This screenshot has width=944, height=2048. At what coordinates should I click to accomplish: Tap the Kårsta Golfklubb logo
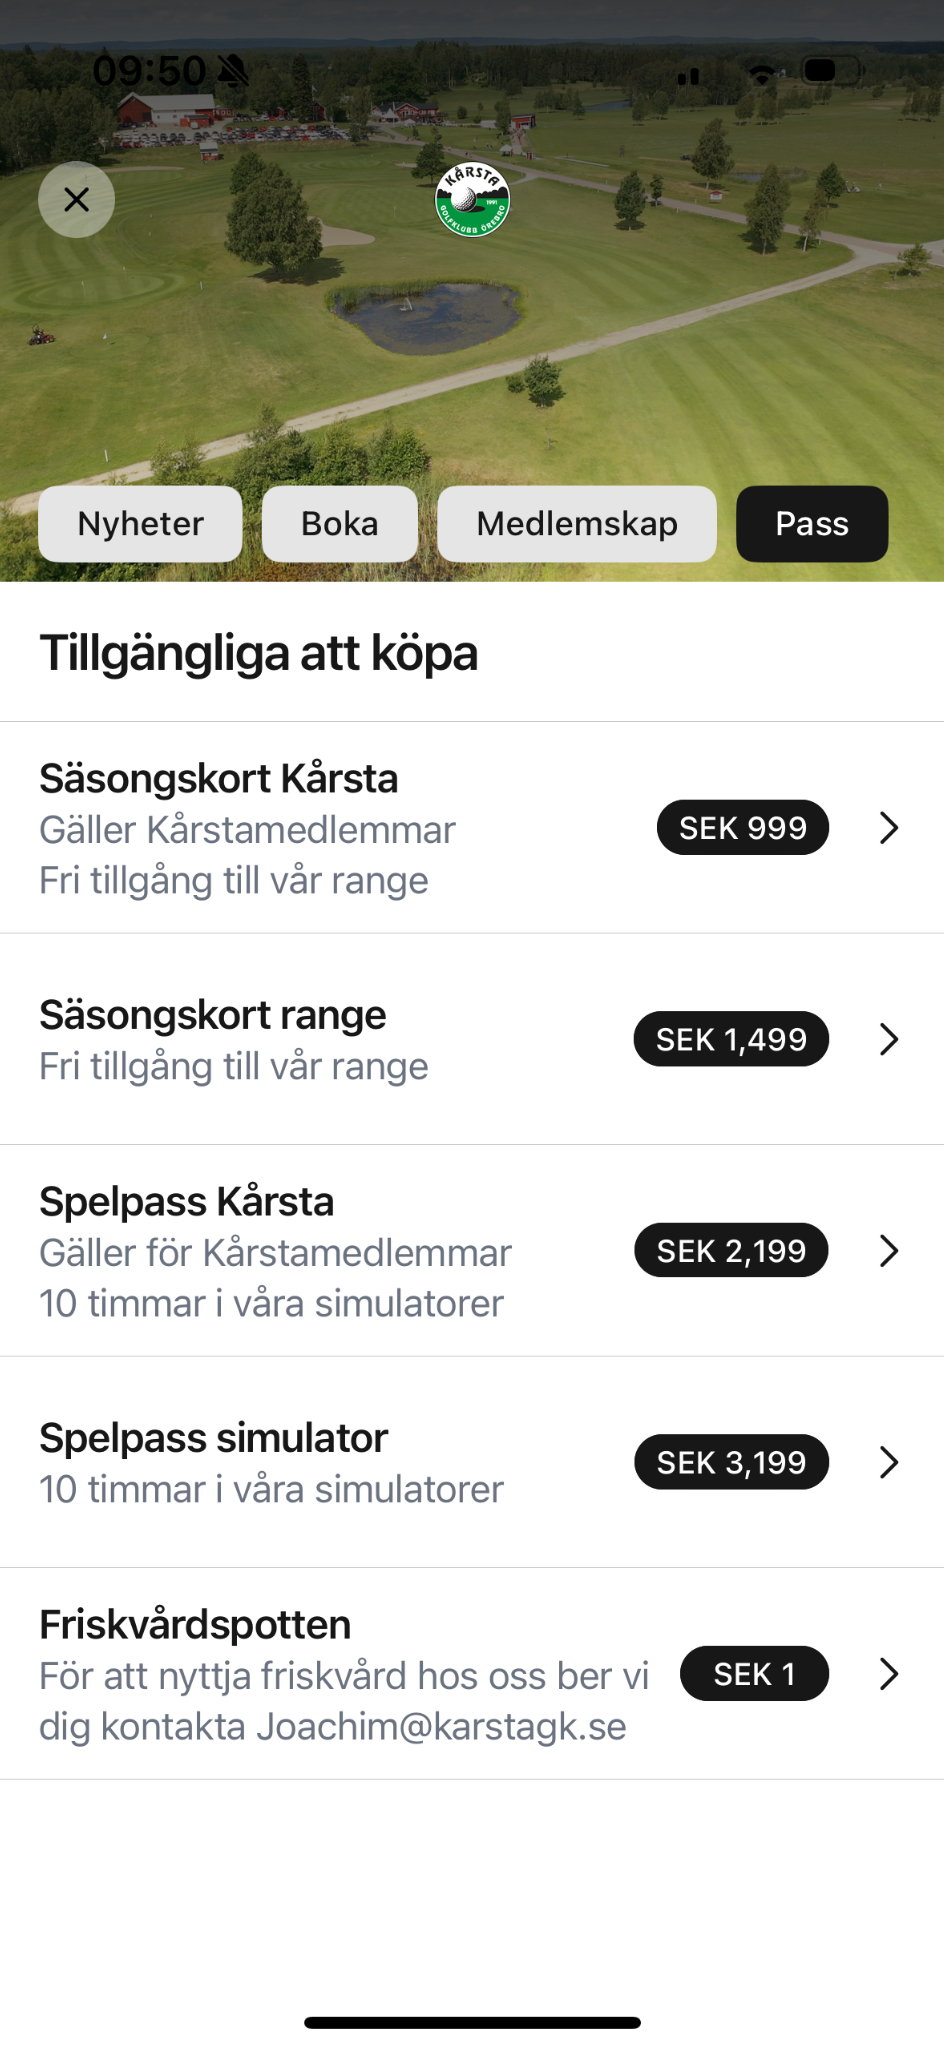point(472,200)
